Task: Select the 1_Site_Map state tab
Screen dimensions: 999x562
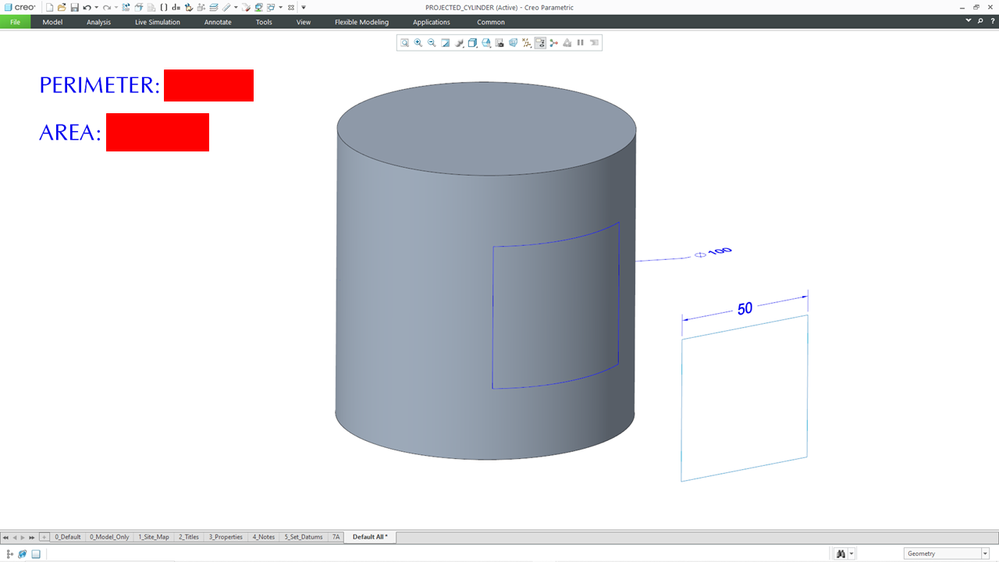Action: tap(154, 537)
